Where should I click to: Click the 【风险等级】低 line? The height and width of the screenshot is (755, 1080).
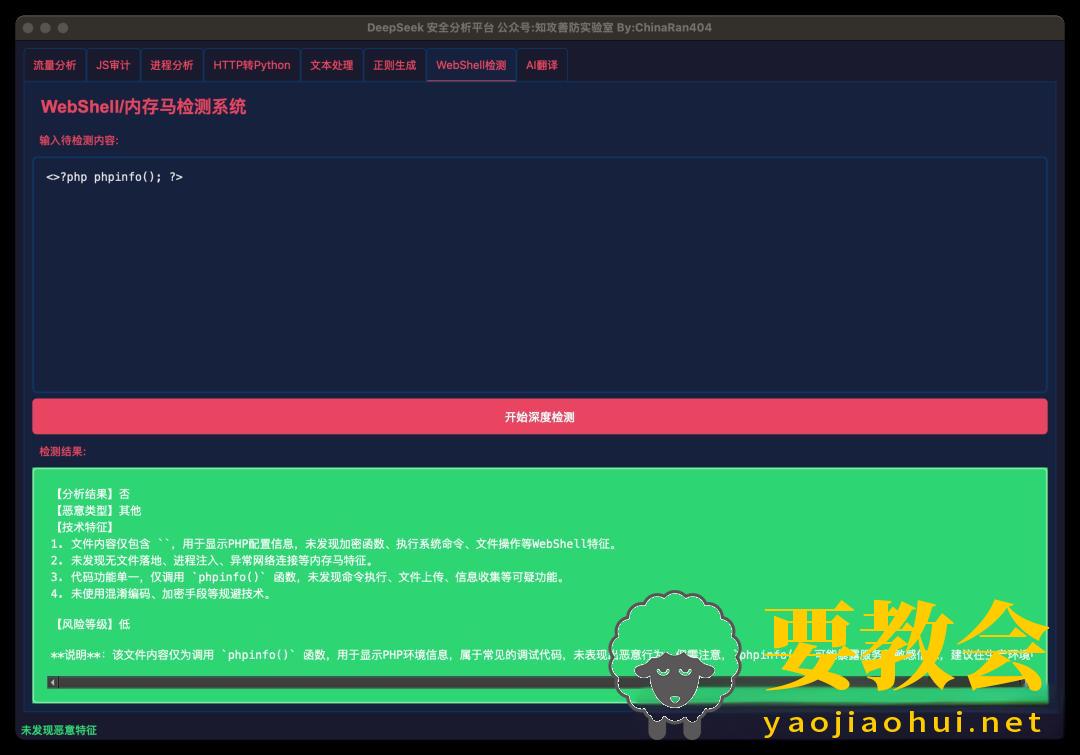[90, 624]
